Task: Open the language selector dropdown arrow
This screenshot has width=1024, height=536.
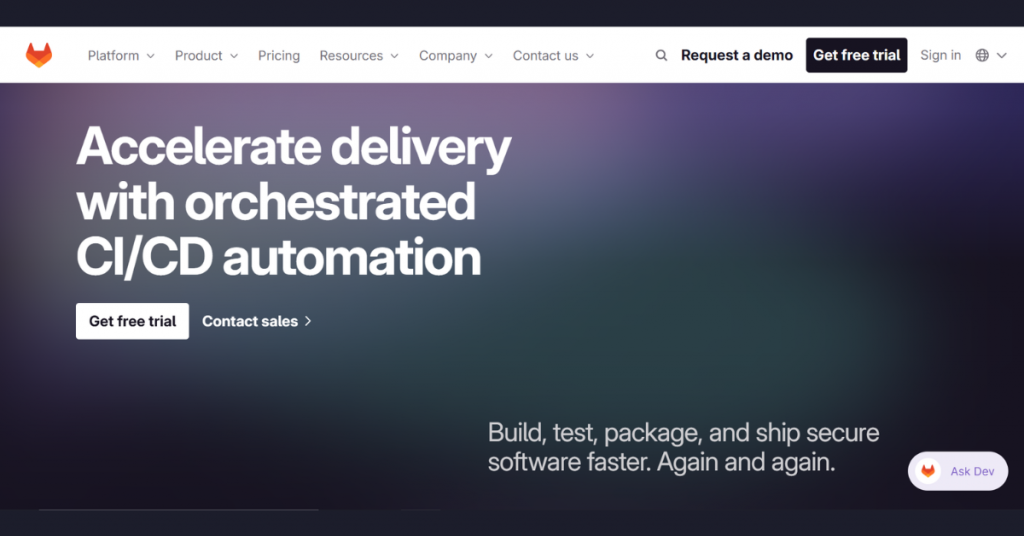Action: point(1001,55)
